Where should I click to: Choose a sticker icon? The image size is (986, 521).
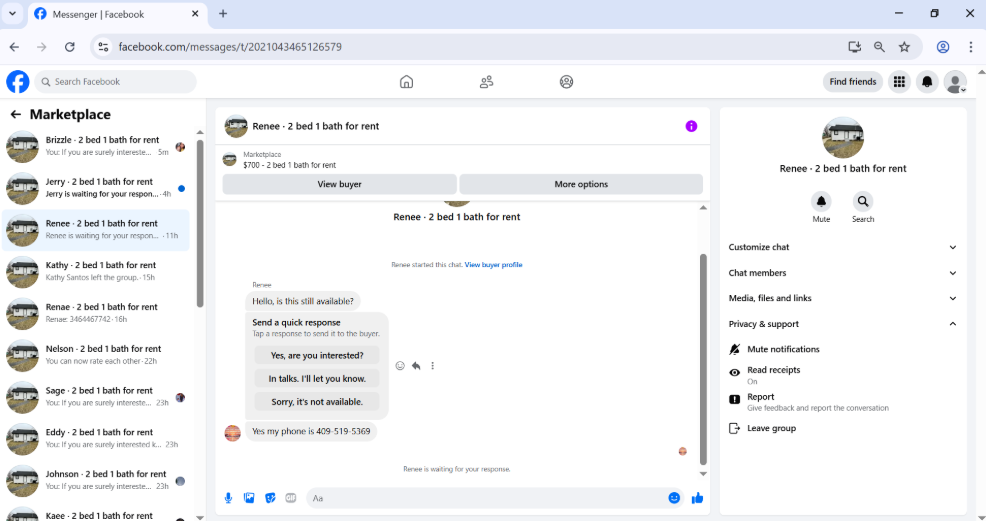coord(270,498)
